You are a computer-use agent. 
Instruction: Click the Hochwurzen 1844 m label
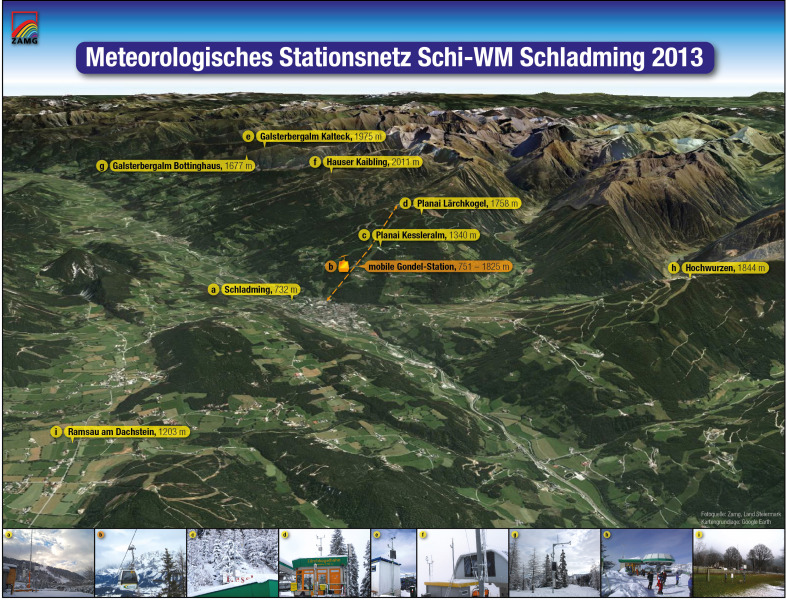point(725,268)
